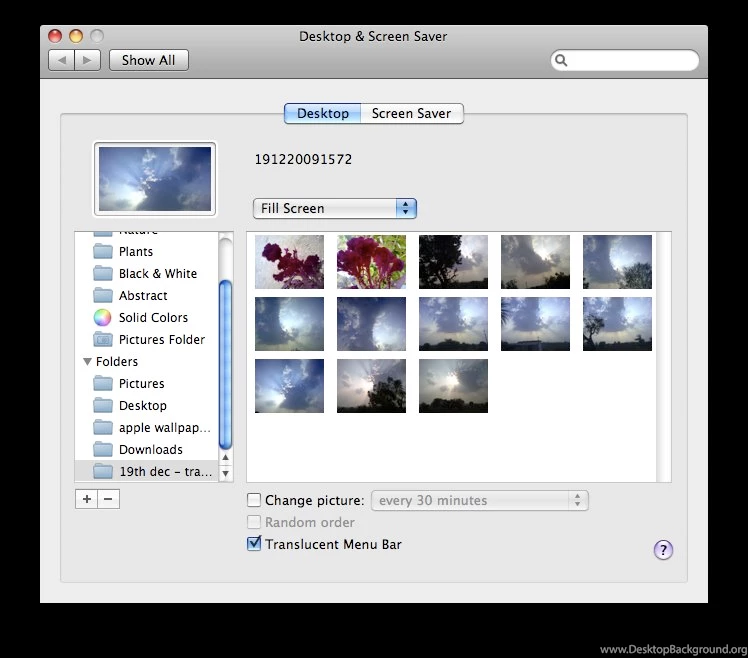
Task: Click the Plants folder icon
Action: pyautogui.click(x=103, y=251)
